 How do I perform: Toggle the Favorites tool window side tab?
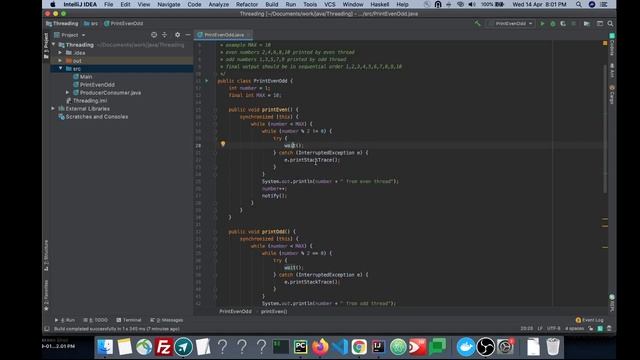tap(46, 295)
